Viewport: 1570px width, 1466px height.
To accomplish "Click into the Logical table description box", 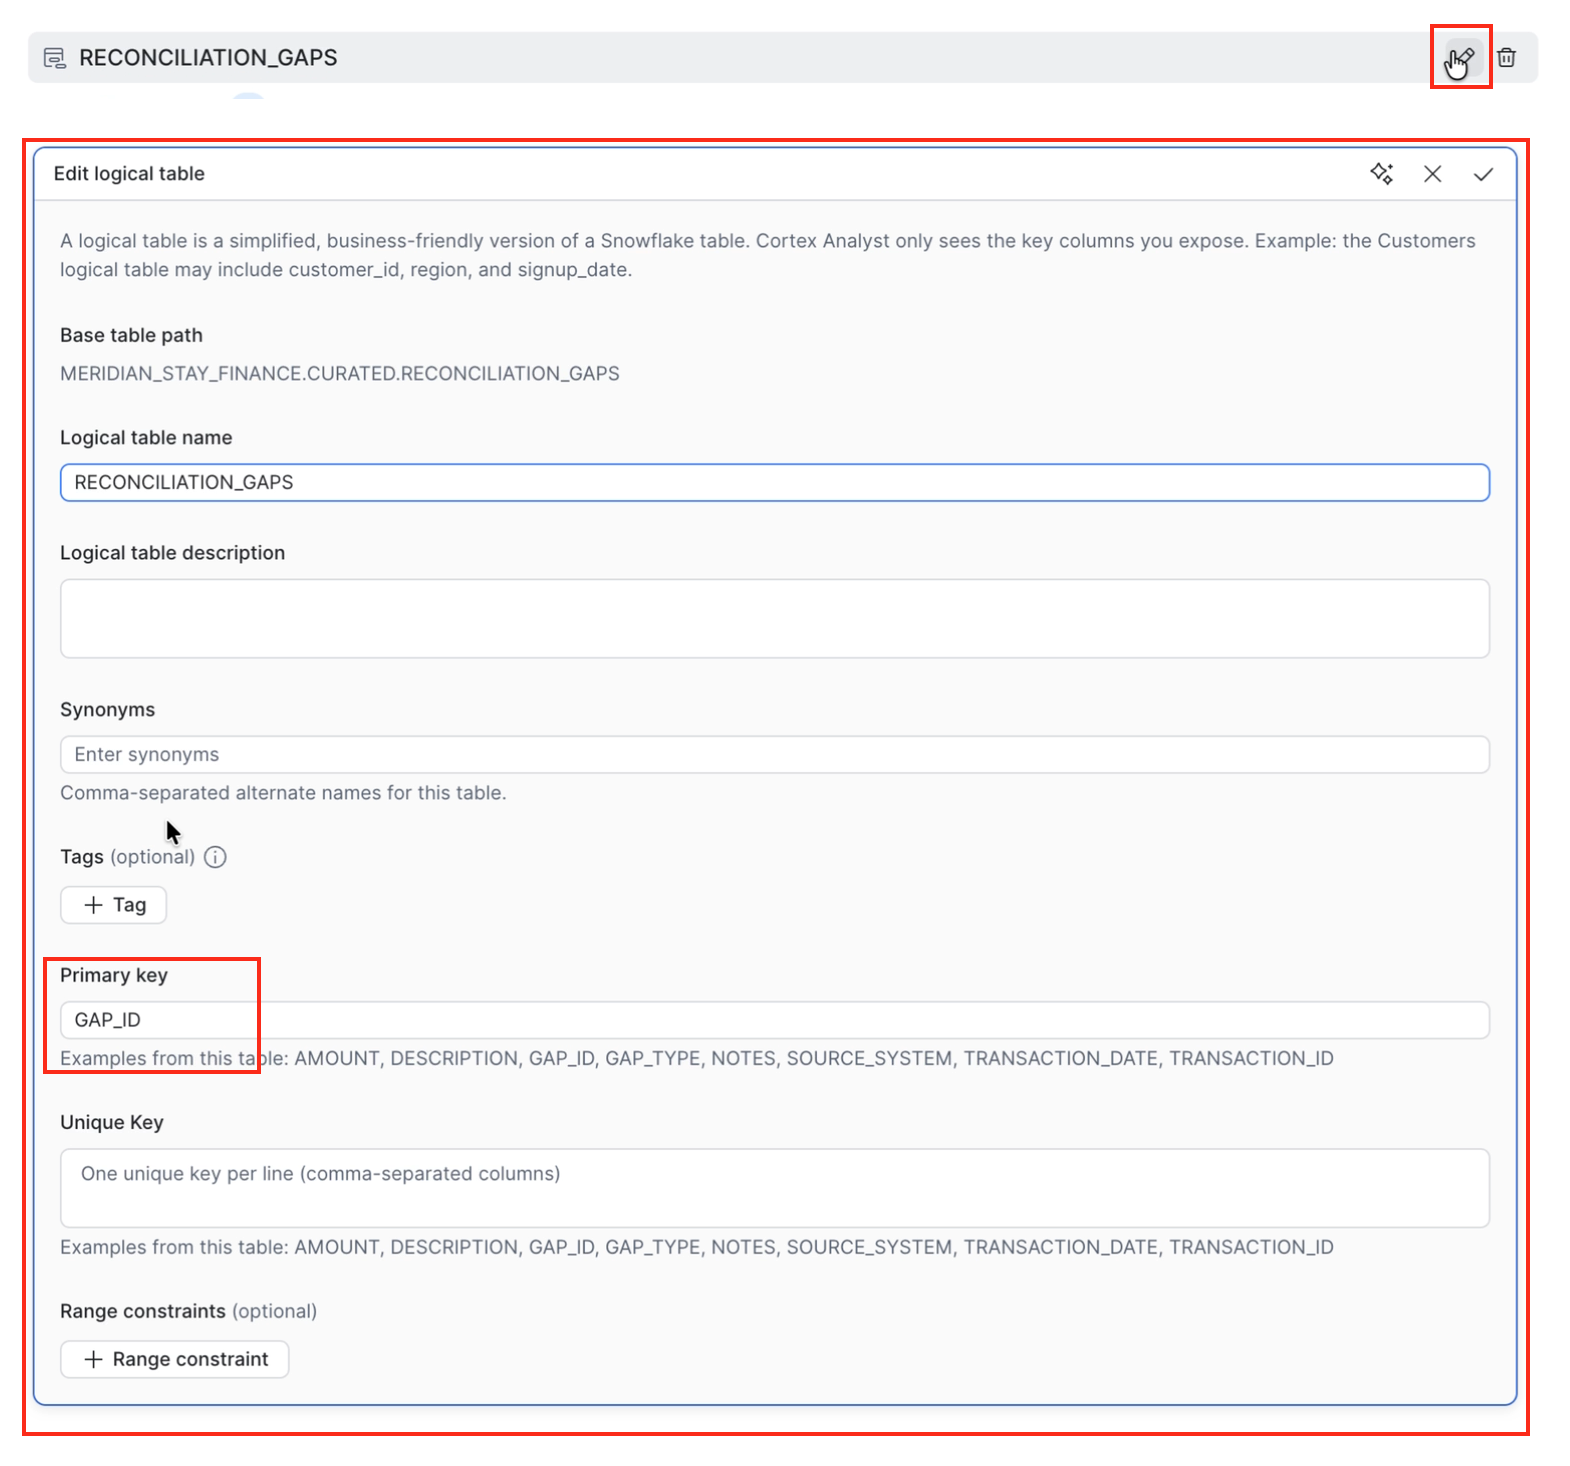I will 775,618.
